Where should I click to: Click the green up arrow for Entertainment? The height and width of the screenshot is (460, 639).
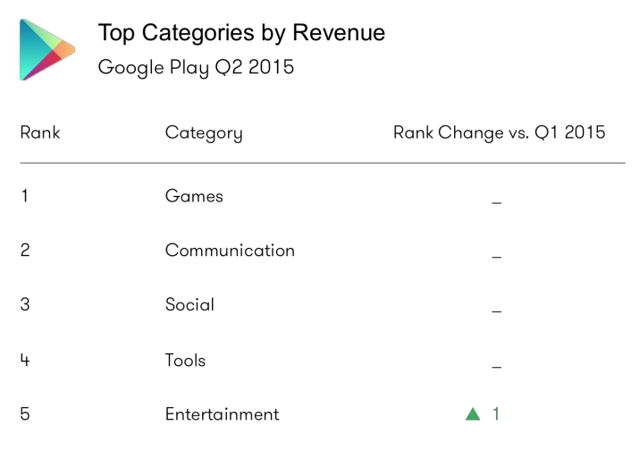pyautogui.click(x=473, y=414)
